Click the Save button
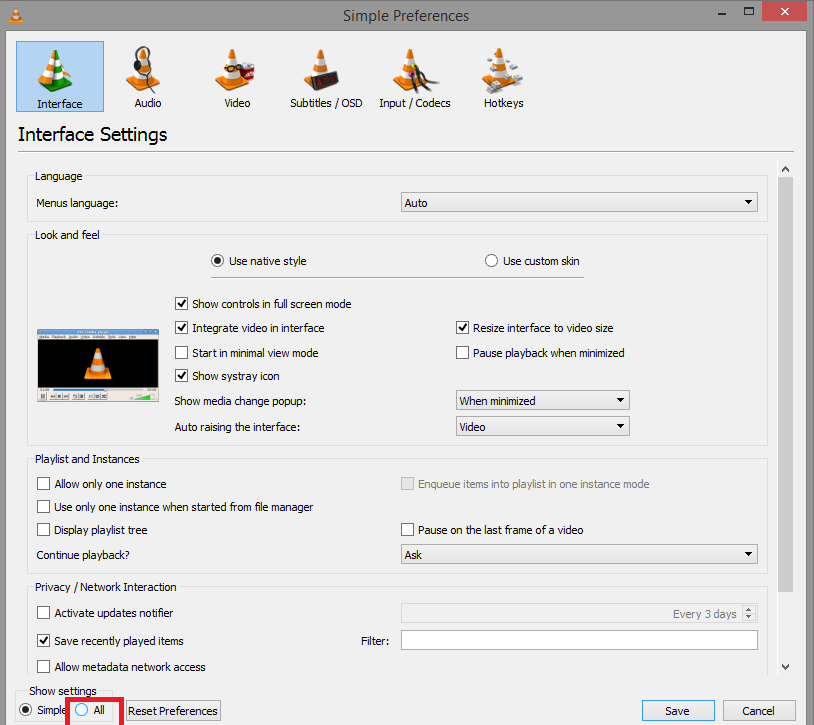 [677, 711]
